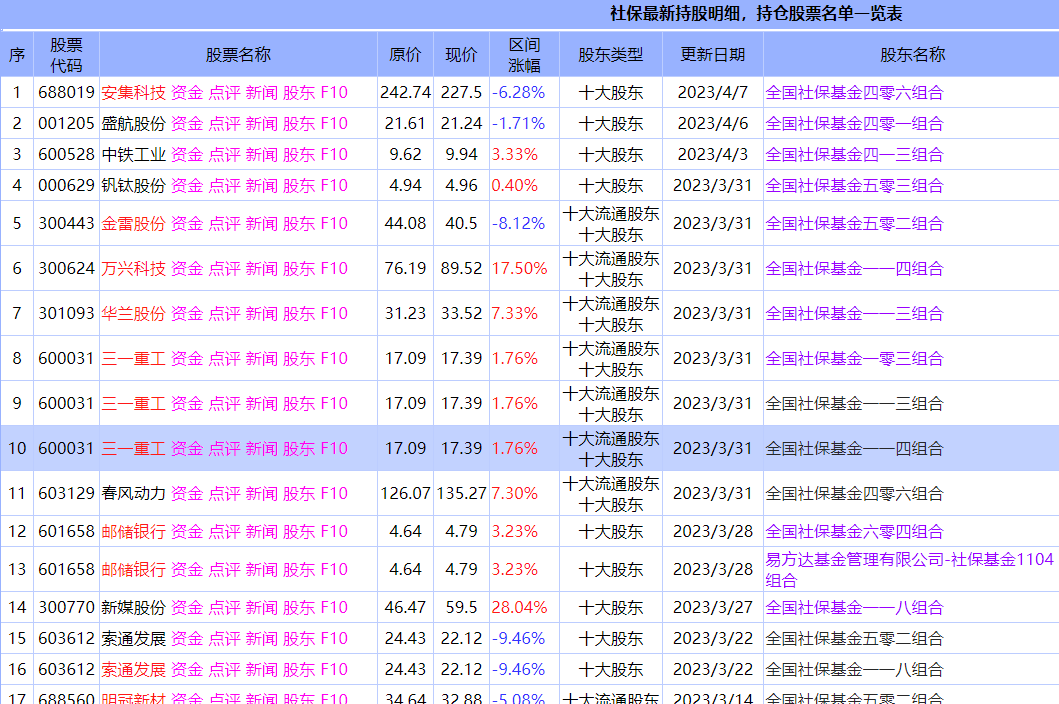Click stock code 688019
This screenshot has width=1059, height=704.
pyautogui.click(x=66, y=93)
